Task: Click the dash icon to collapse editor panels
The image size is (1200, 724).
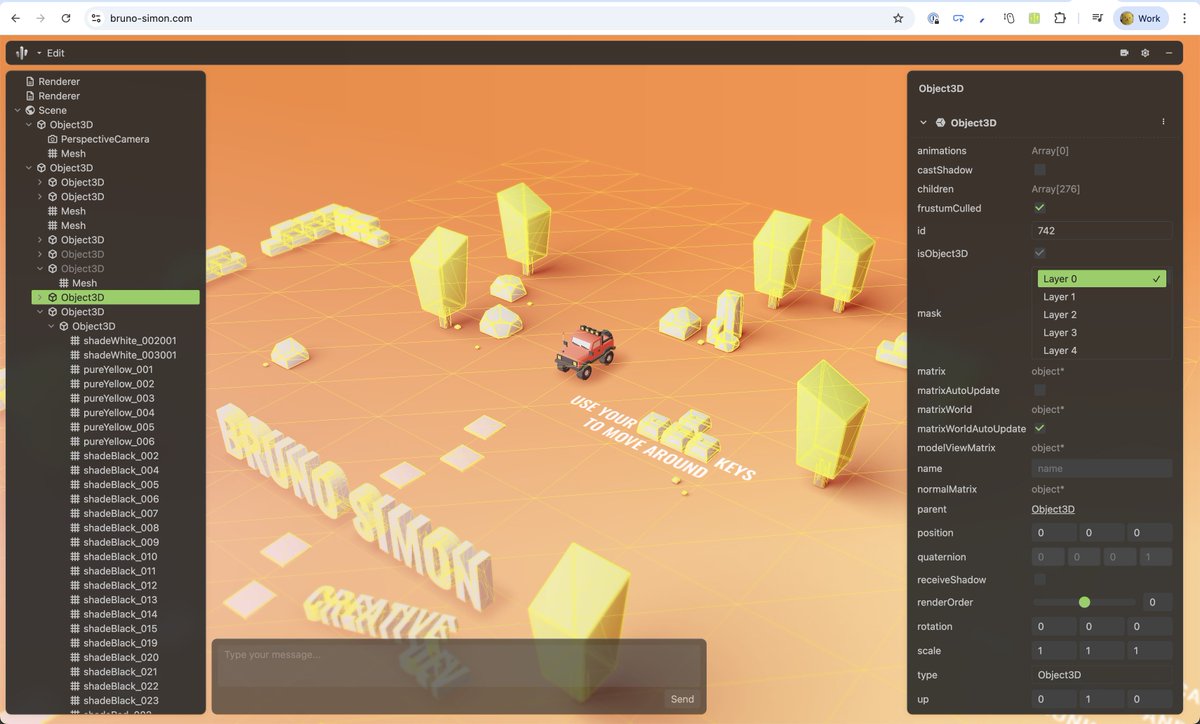Action: [x=1169, y=53]
